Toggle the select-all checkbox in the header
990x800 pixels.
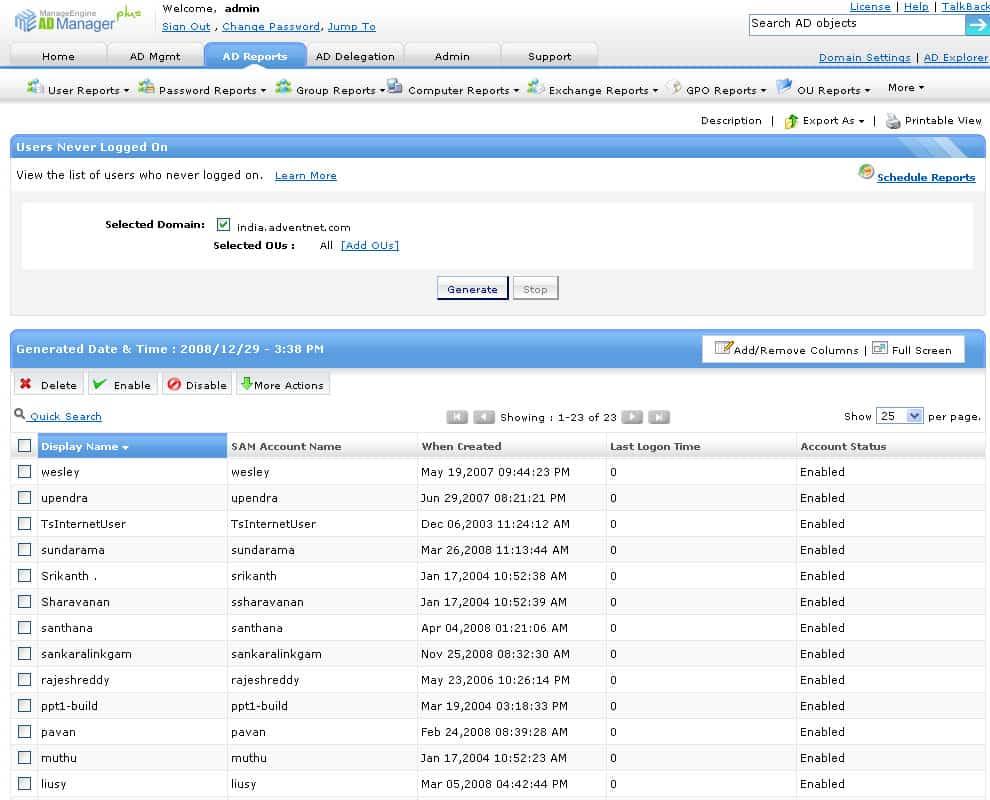24,446
